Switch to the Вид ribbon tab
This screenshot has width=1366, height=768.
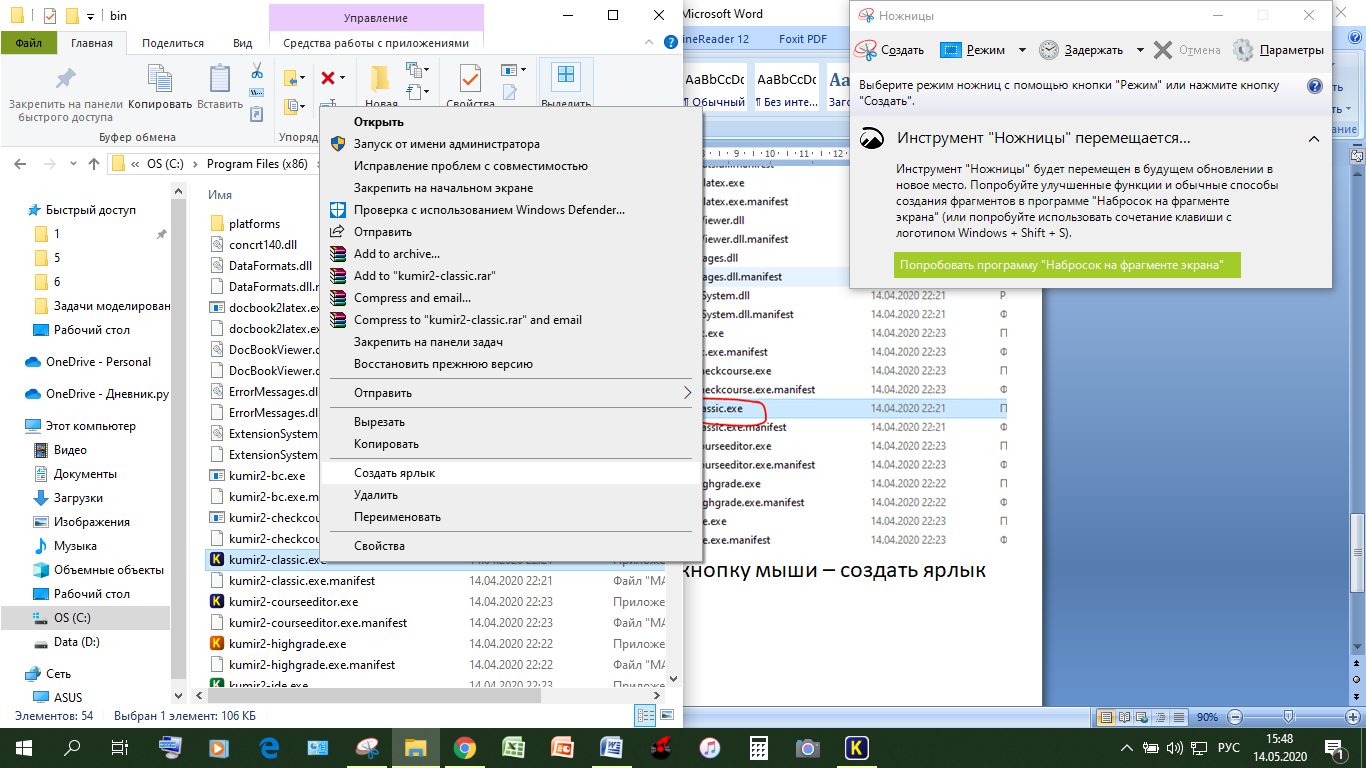pyautogui.click(x=242, y=43)
